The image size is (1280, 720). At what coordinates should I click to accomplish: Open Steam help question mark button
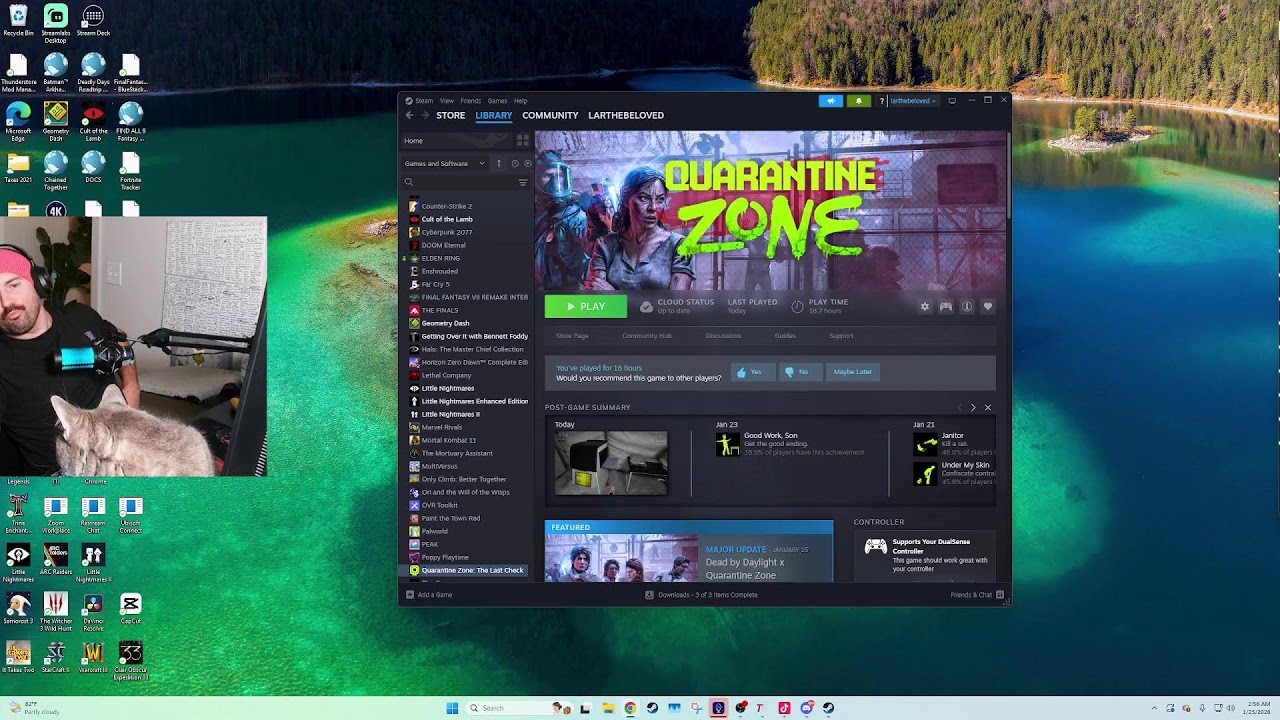(881, 100)
